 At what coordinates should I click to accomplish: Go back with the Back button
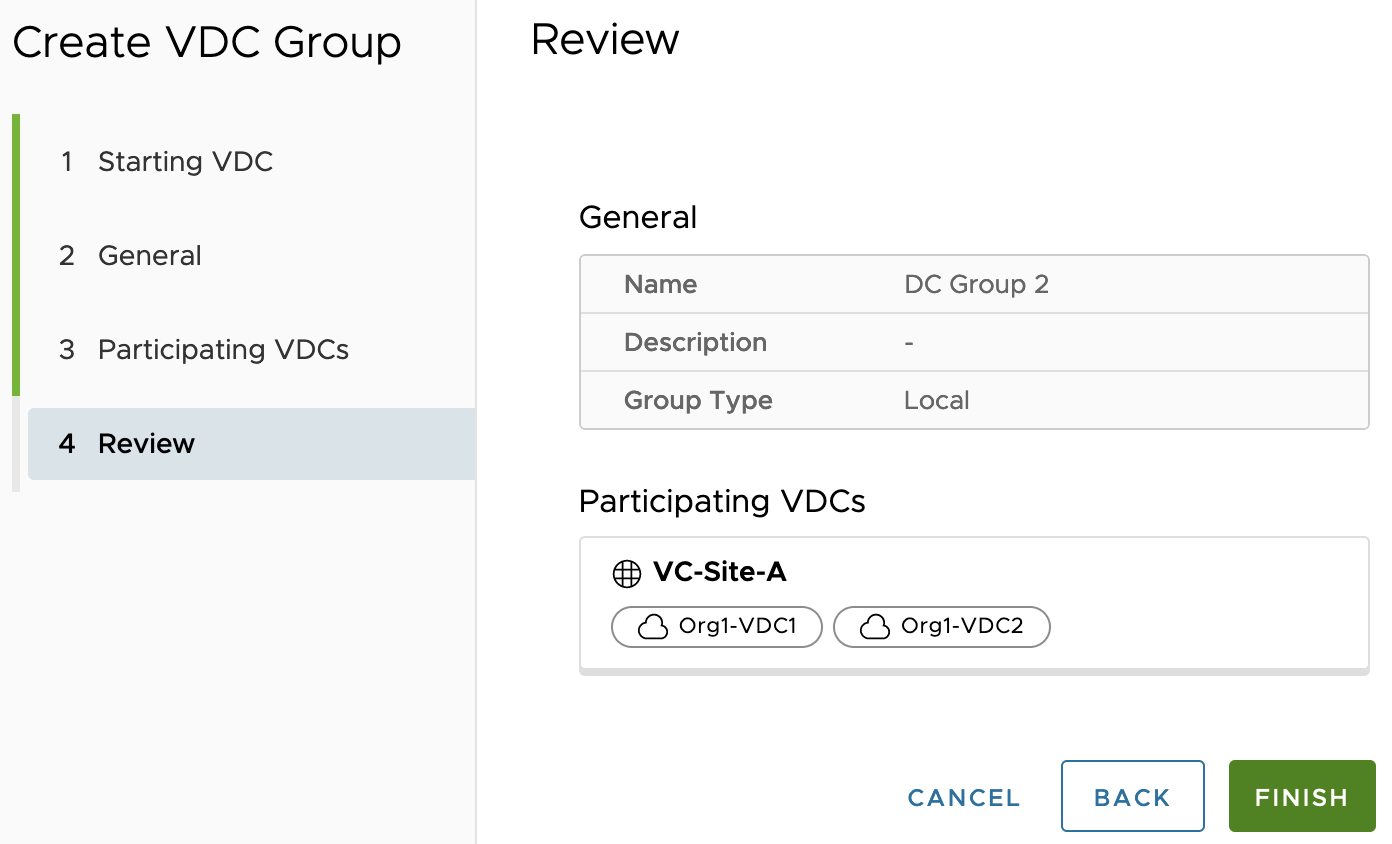[x=1132, y=797]
